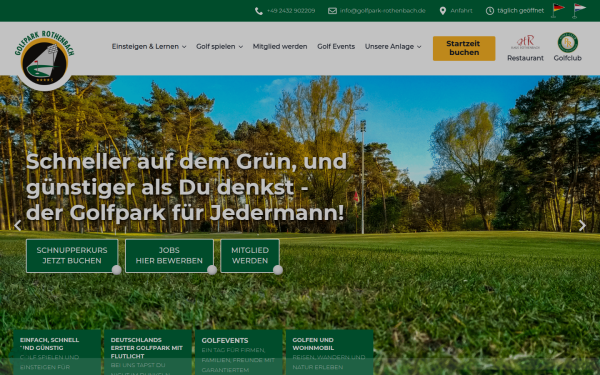Screen dimensions: 600x375
Task: Open the Golfclub text link
Action: tap(567, 58)
